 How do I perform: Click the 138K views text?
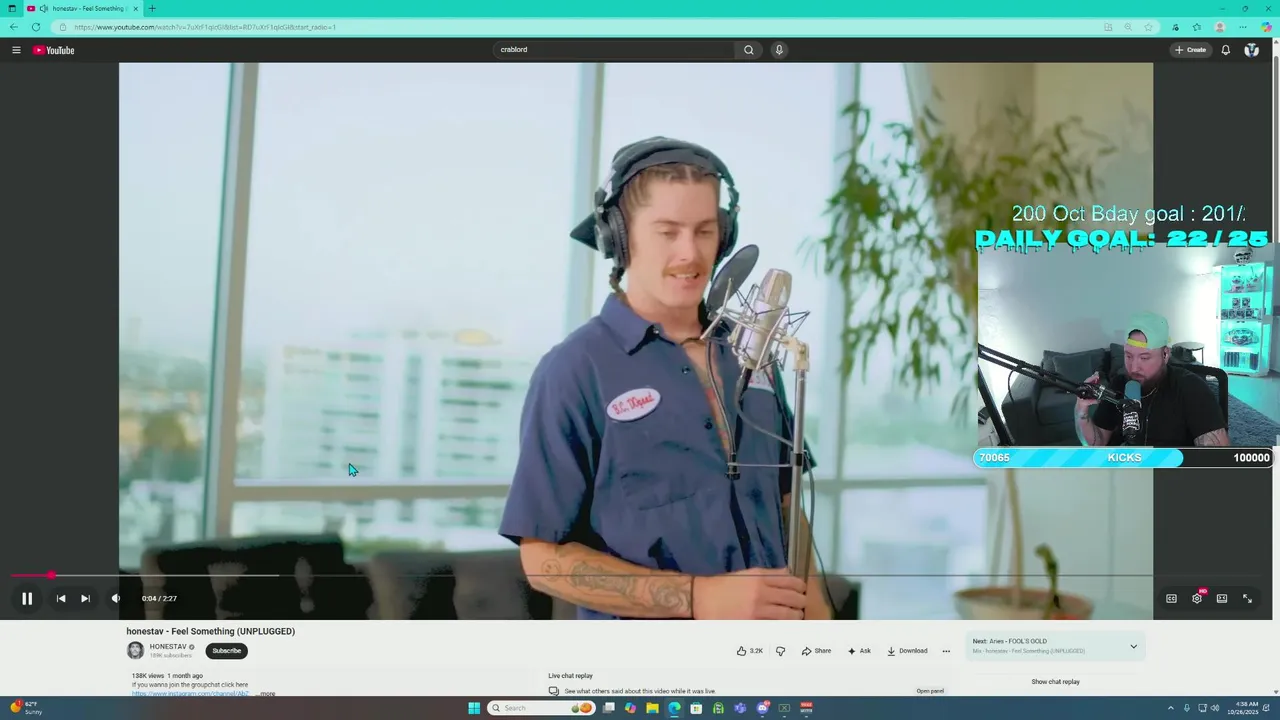(147, 676)
